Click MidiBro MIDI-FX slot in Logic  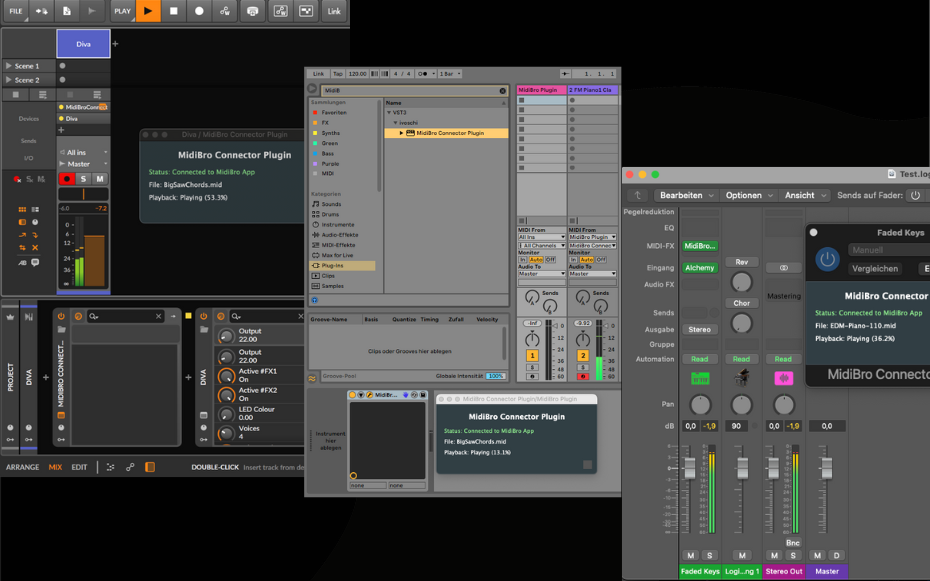click(x=700, y=246)
